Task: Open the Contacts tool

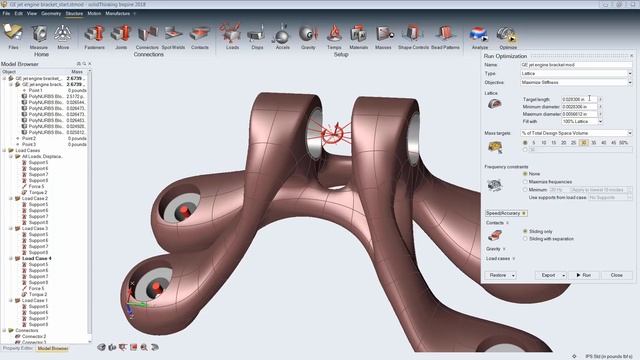Action: click(x=200, y=34)
